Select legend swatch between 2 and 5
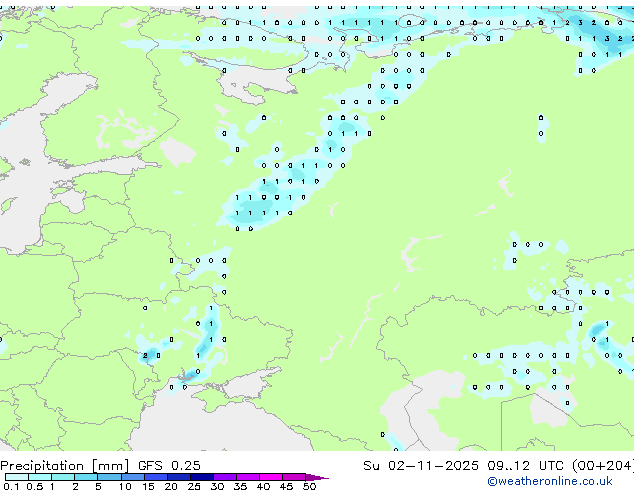Image resolution: width=634 pixels, height=490 pixels. (86, 477)
